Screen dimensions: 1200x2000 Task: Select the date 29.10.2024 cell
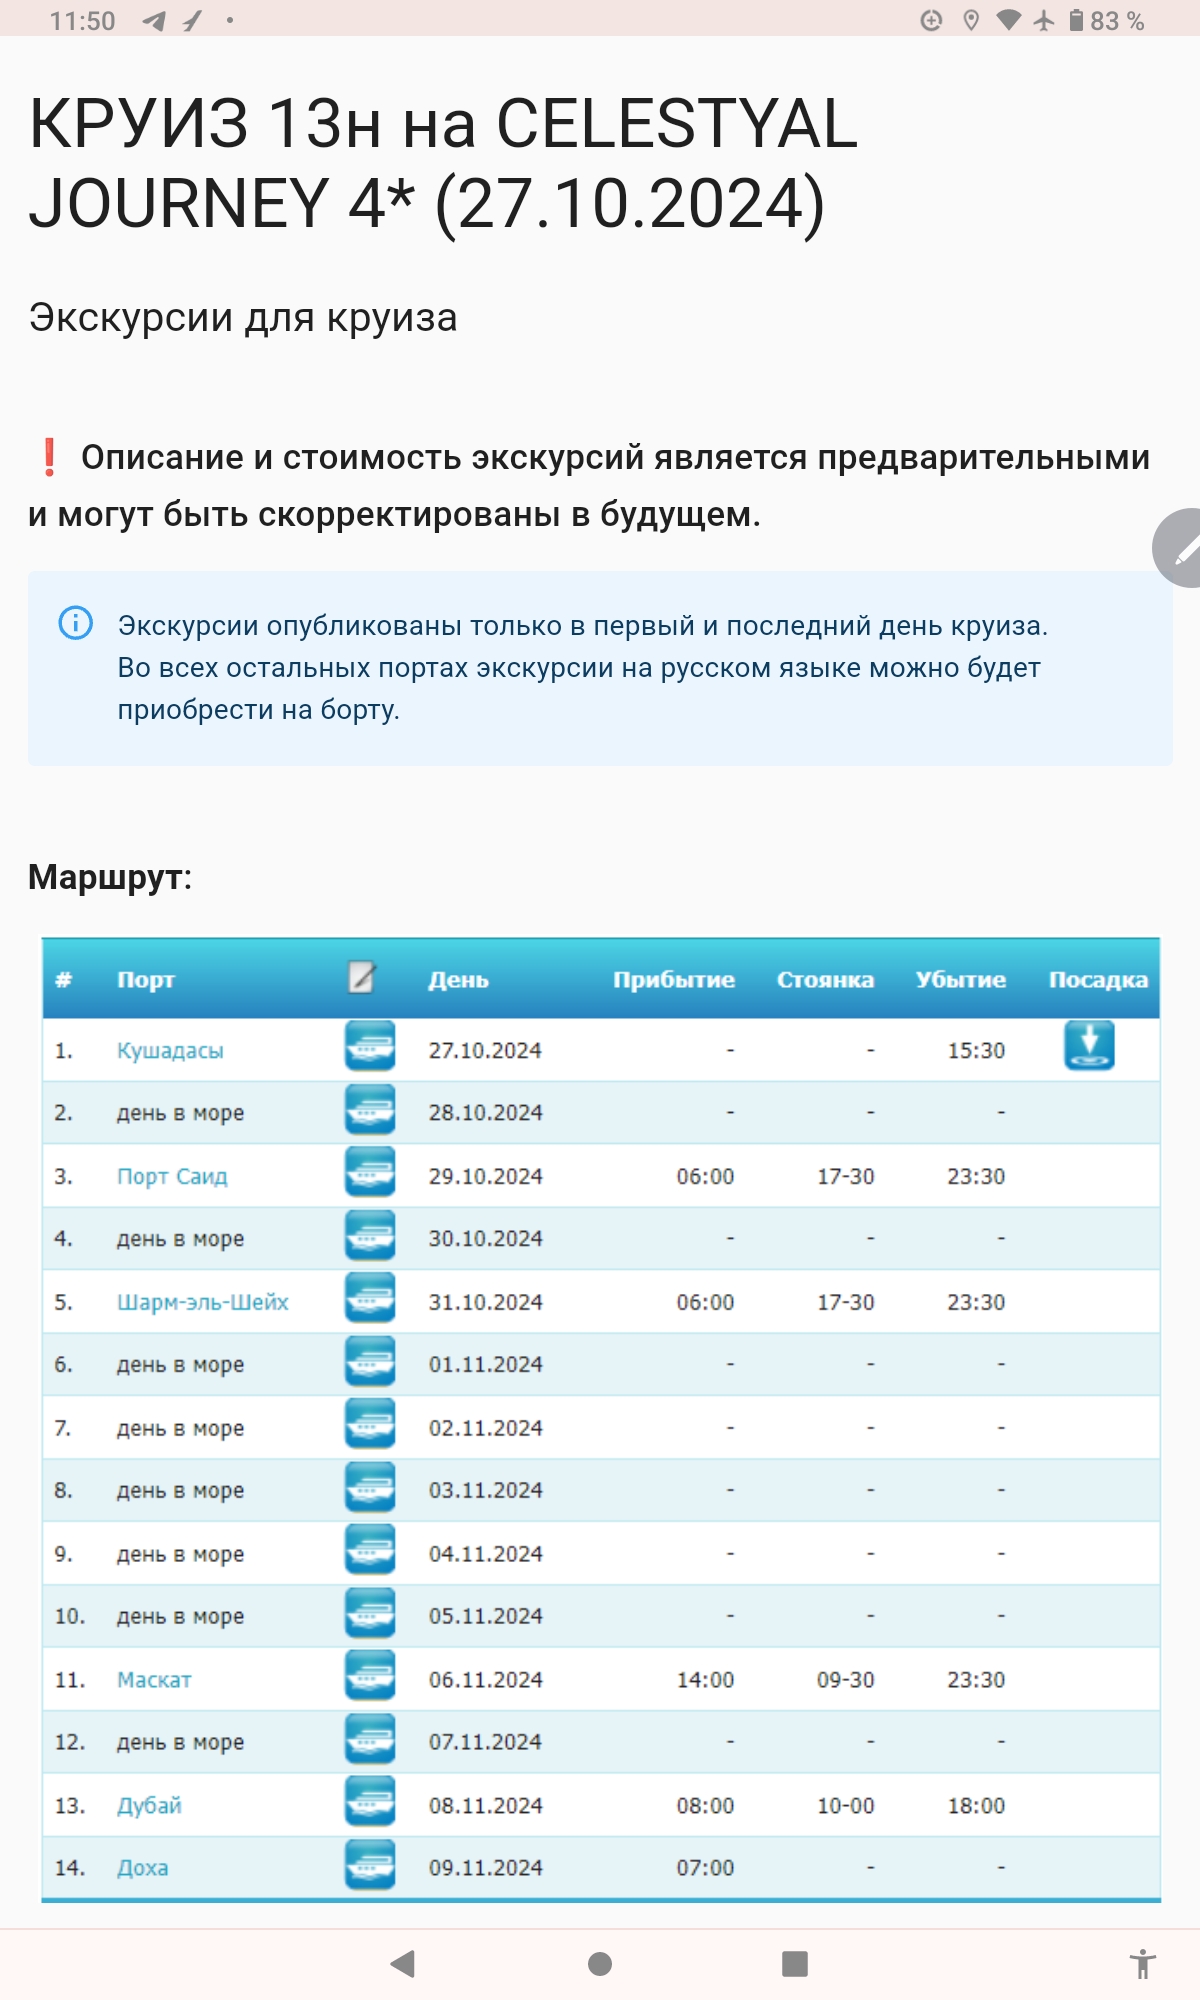(485, 1176)
